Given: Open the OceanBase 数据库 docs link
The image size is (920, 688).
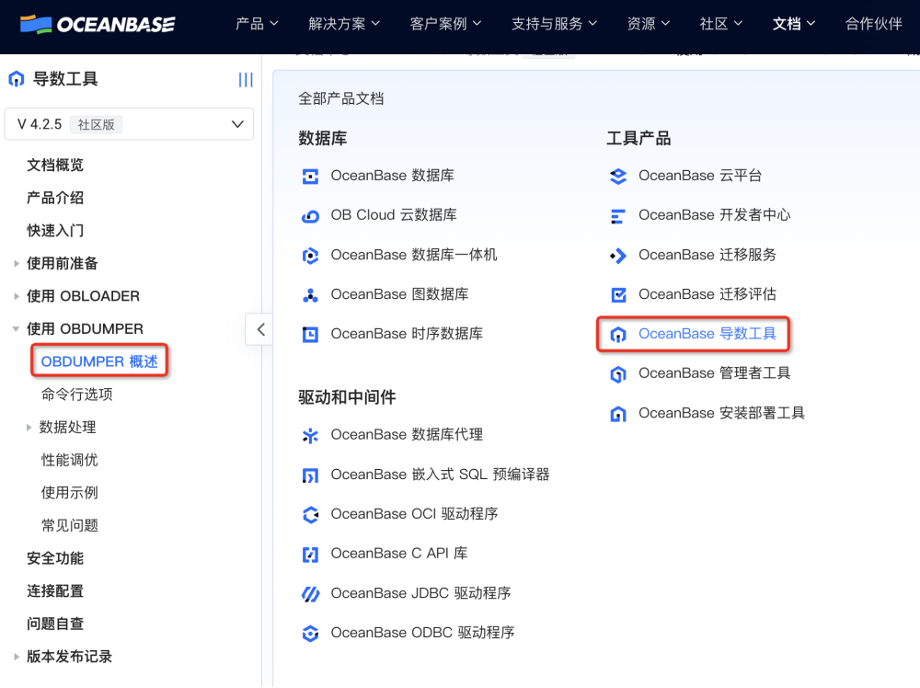Looking at the screenshot, I should coord(393,176).
